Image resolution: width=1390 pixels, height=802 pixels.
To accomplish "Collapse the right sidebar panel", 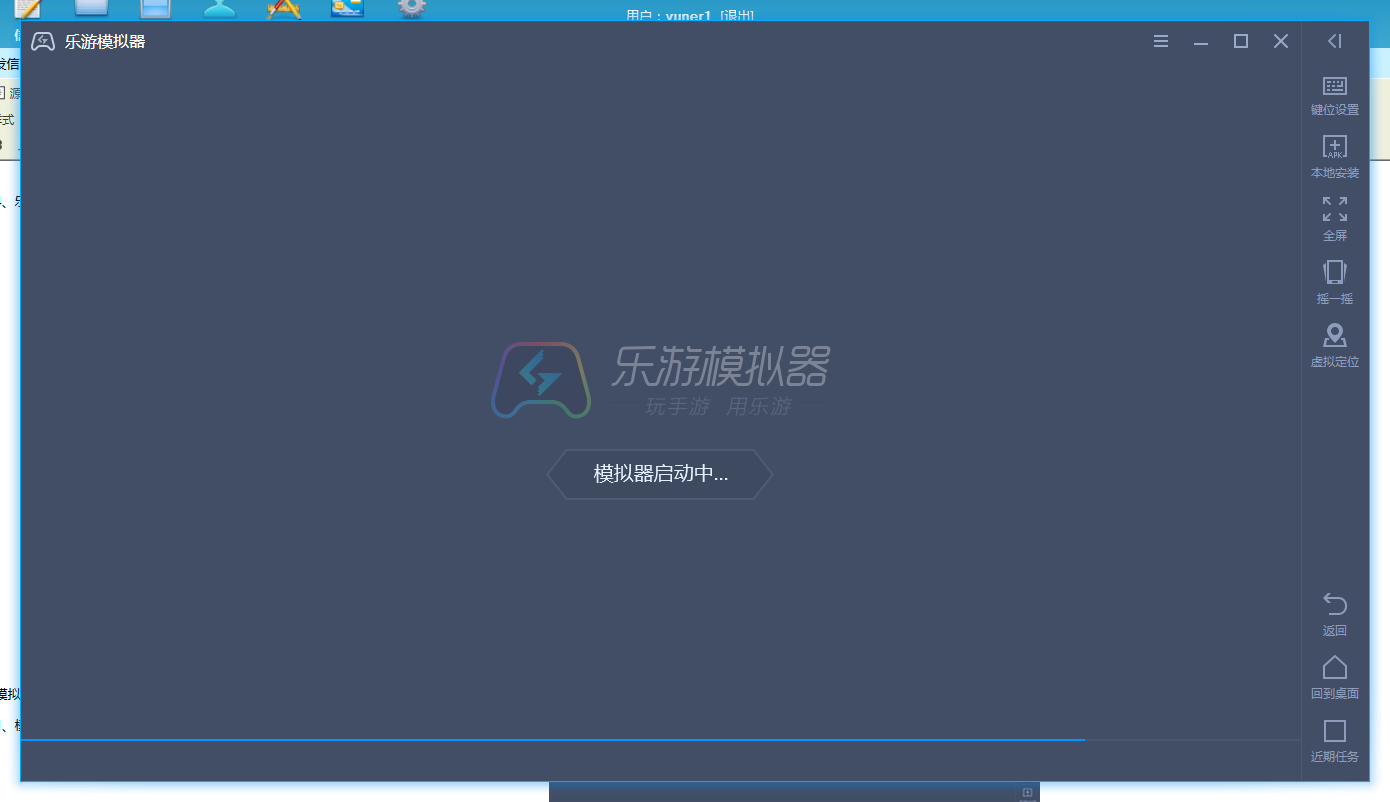I will tap(1335, 41).
